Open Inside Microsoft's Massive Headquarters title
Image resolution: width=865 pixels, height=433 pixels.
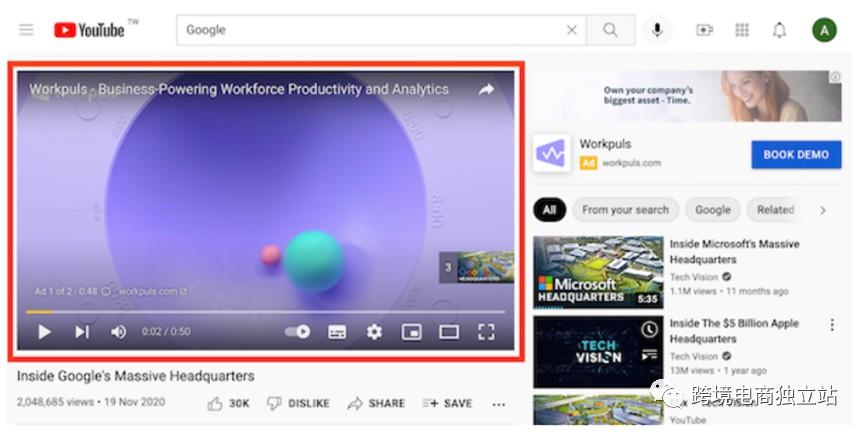(x=734, y=252)
